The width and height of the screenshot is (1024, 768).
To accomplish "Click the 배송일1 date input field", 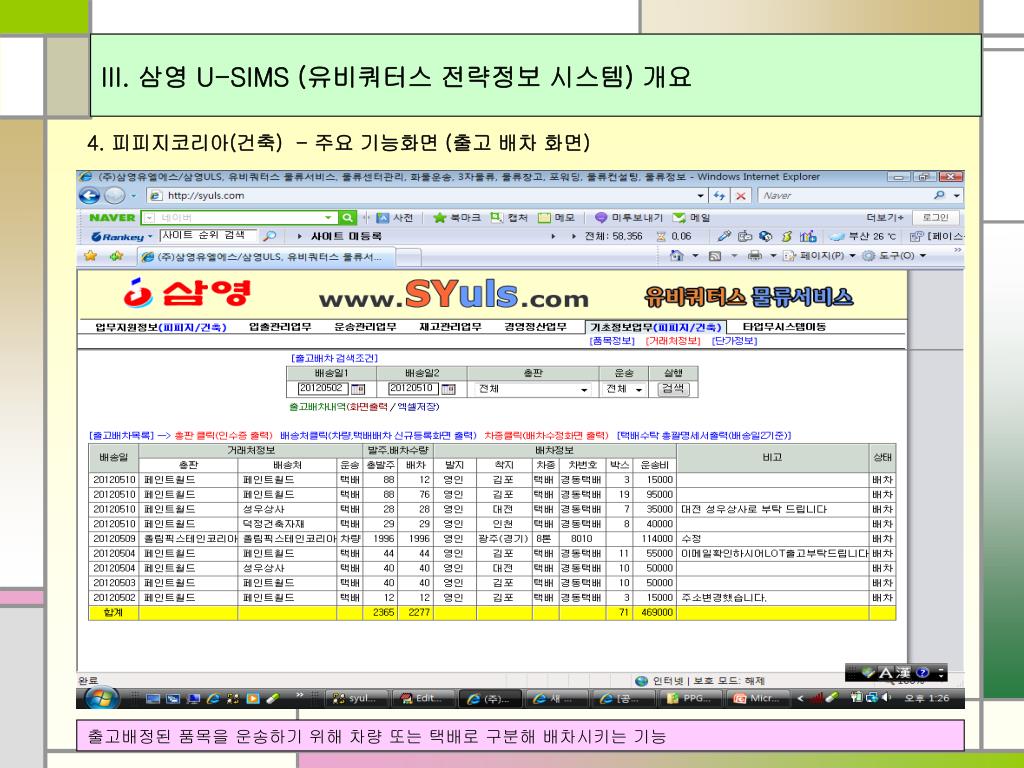I will click(x=323, y=389).
